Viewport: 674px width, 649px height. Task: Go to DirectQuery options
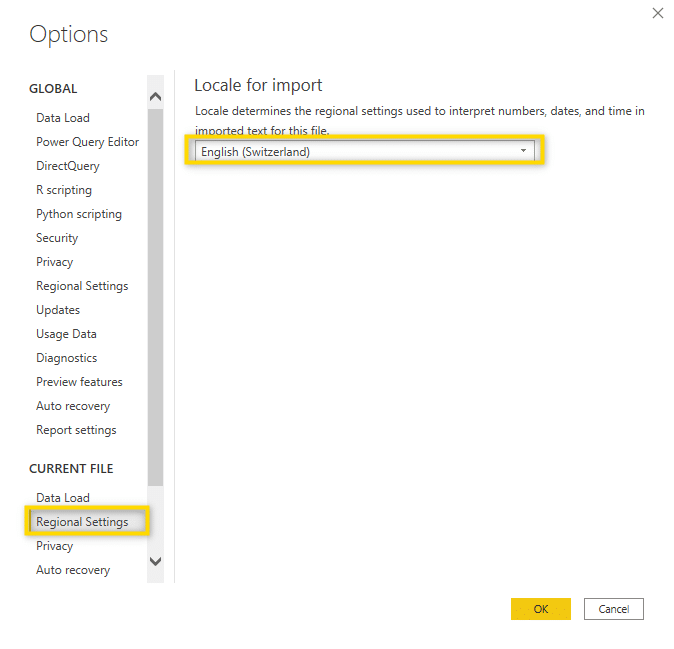tap(68, 166)
